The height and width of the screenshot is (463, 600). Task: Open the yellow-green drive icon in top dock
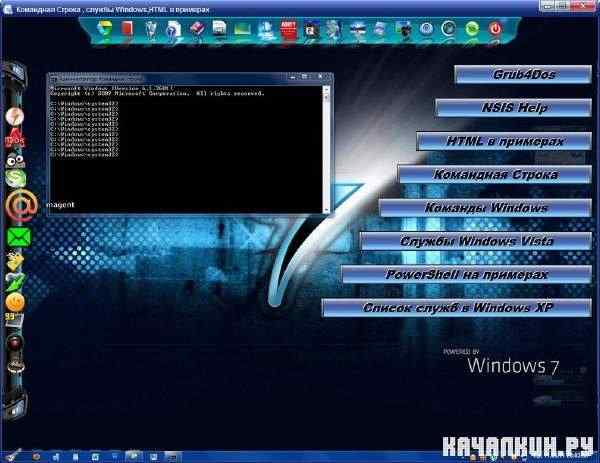click(x=104, y=29)
